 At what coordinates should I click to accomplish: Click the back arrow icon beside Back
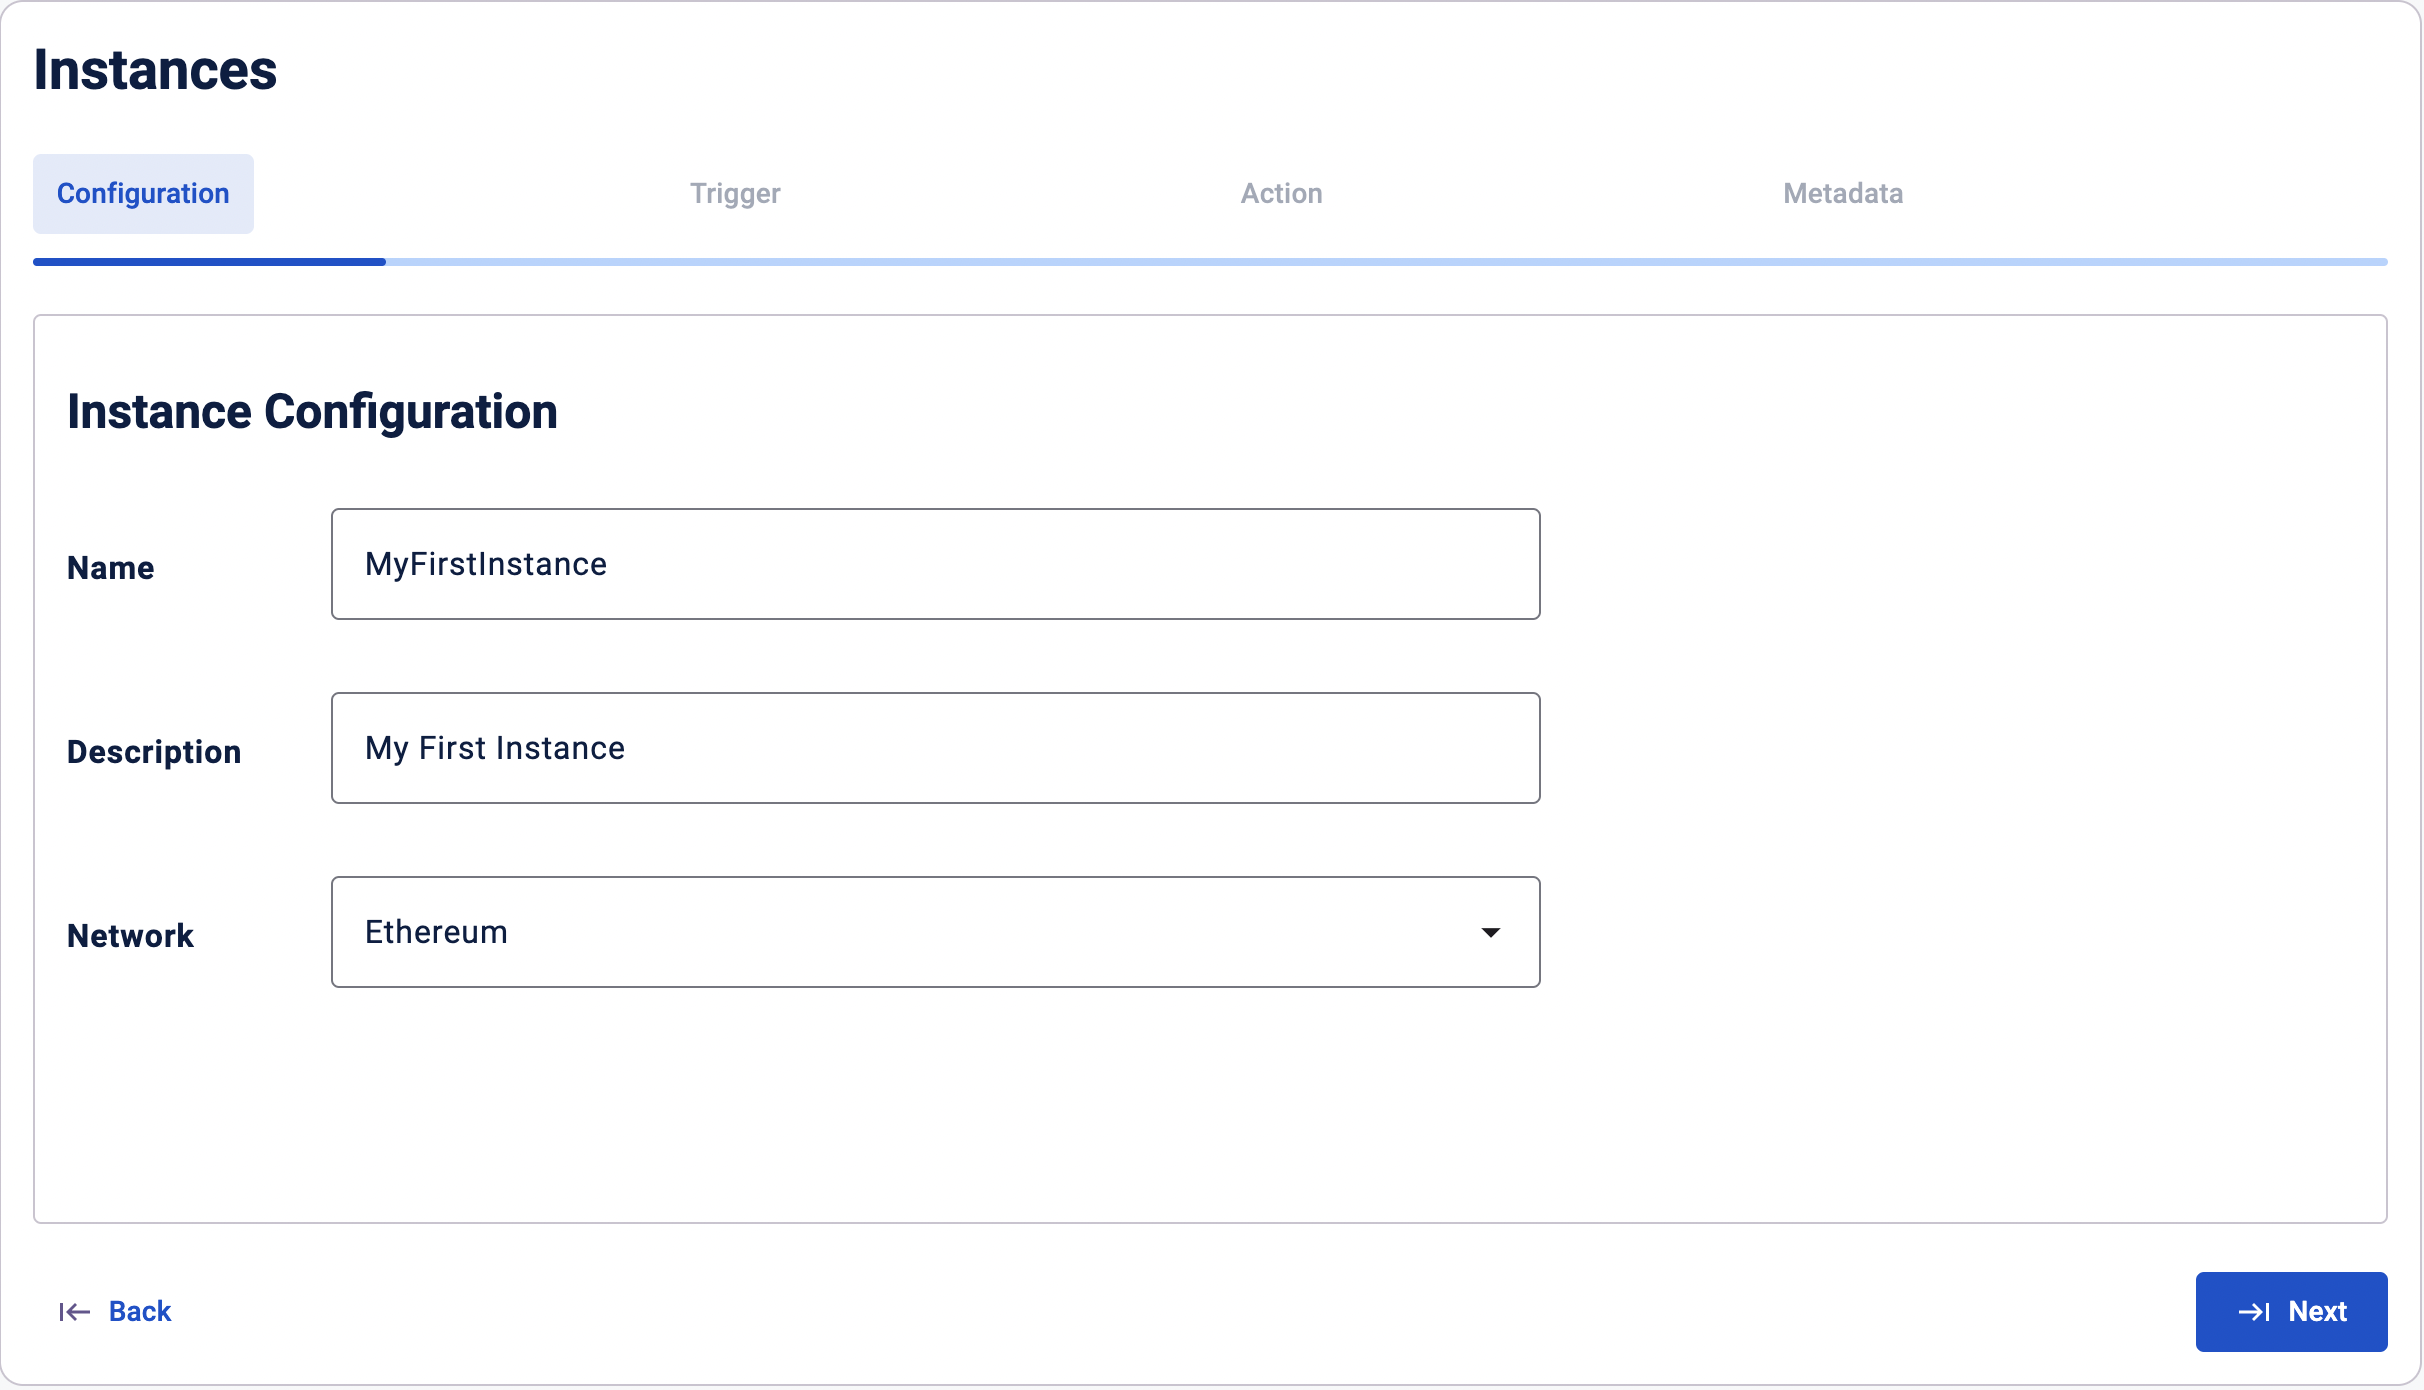point(74,1312)
